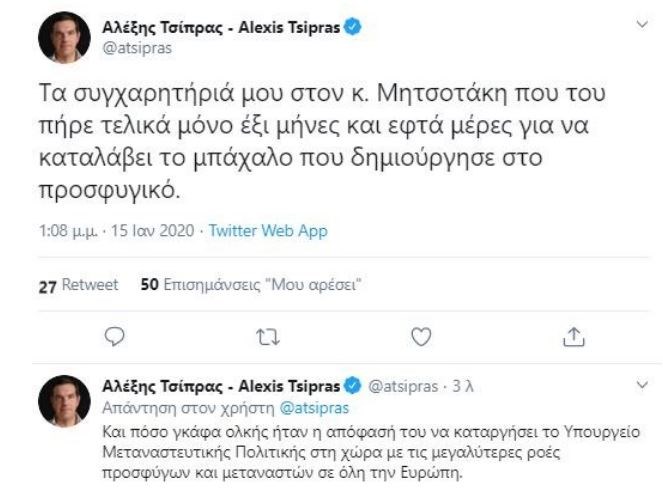Open the share tweet icon
663x494 pixels.
(x=574, y=337)
